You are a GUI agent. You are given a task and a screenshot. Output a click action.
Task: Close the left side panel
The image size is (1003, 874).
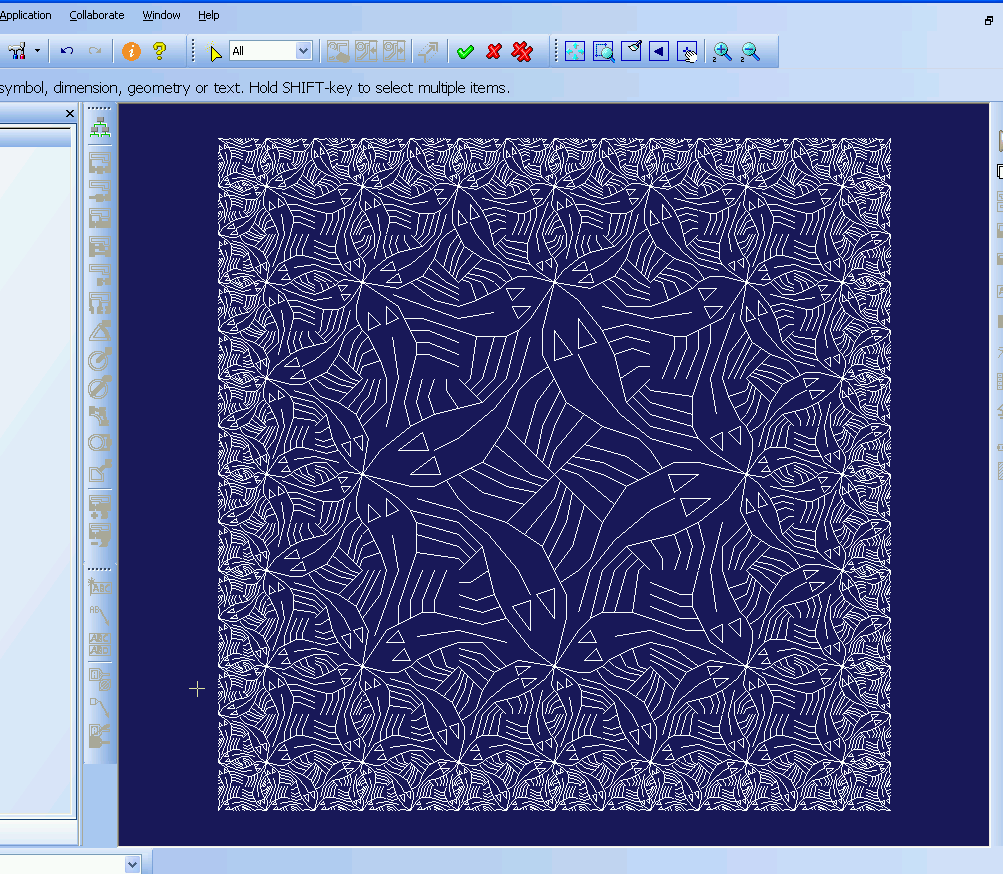click(x=70, y=114)
